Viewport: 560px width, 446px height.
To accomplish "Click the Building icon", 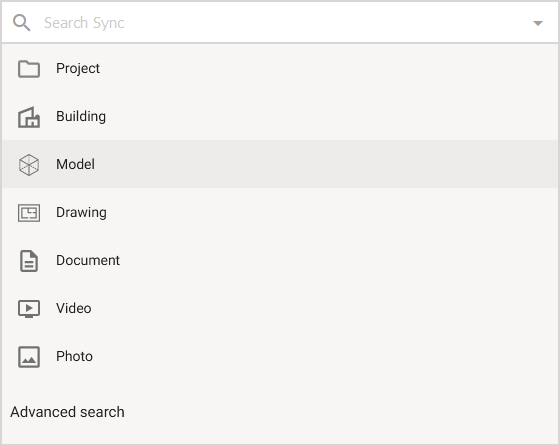I will 29,117.
